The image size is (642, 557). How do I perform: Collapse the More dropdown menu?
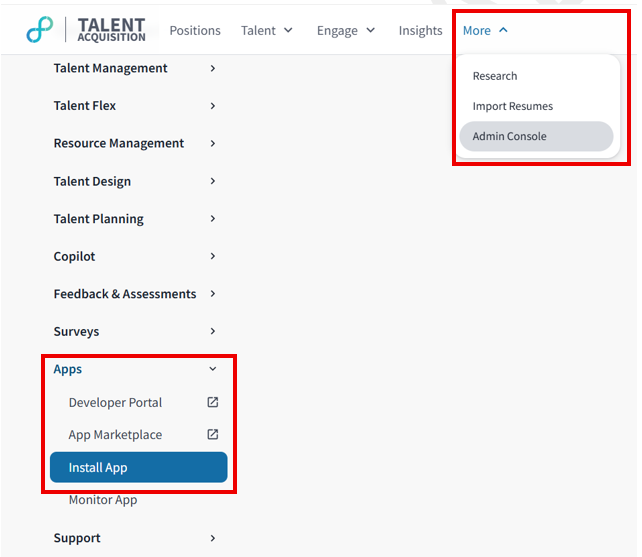pos(485,31)
